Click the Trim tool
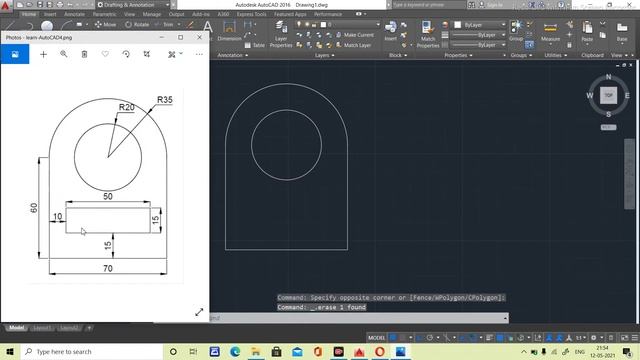640x360 pixels. point(164,24)
